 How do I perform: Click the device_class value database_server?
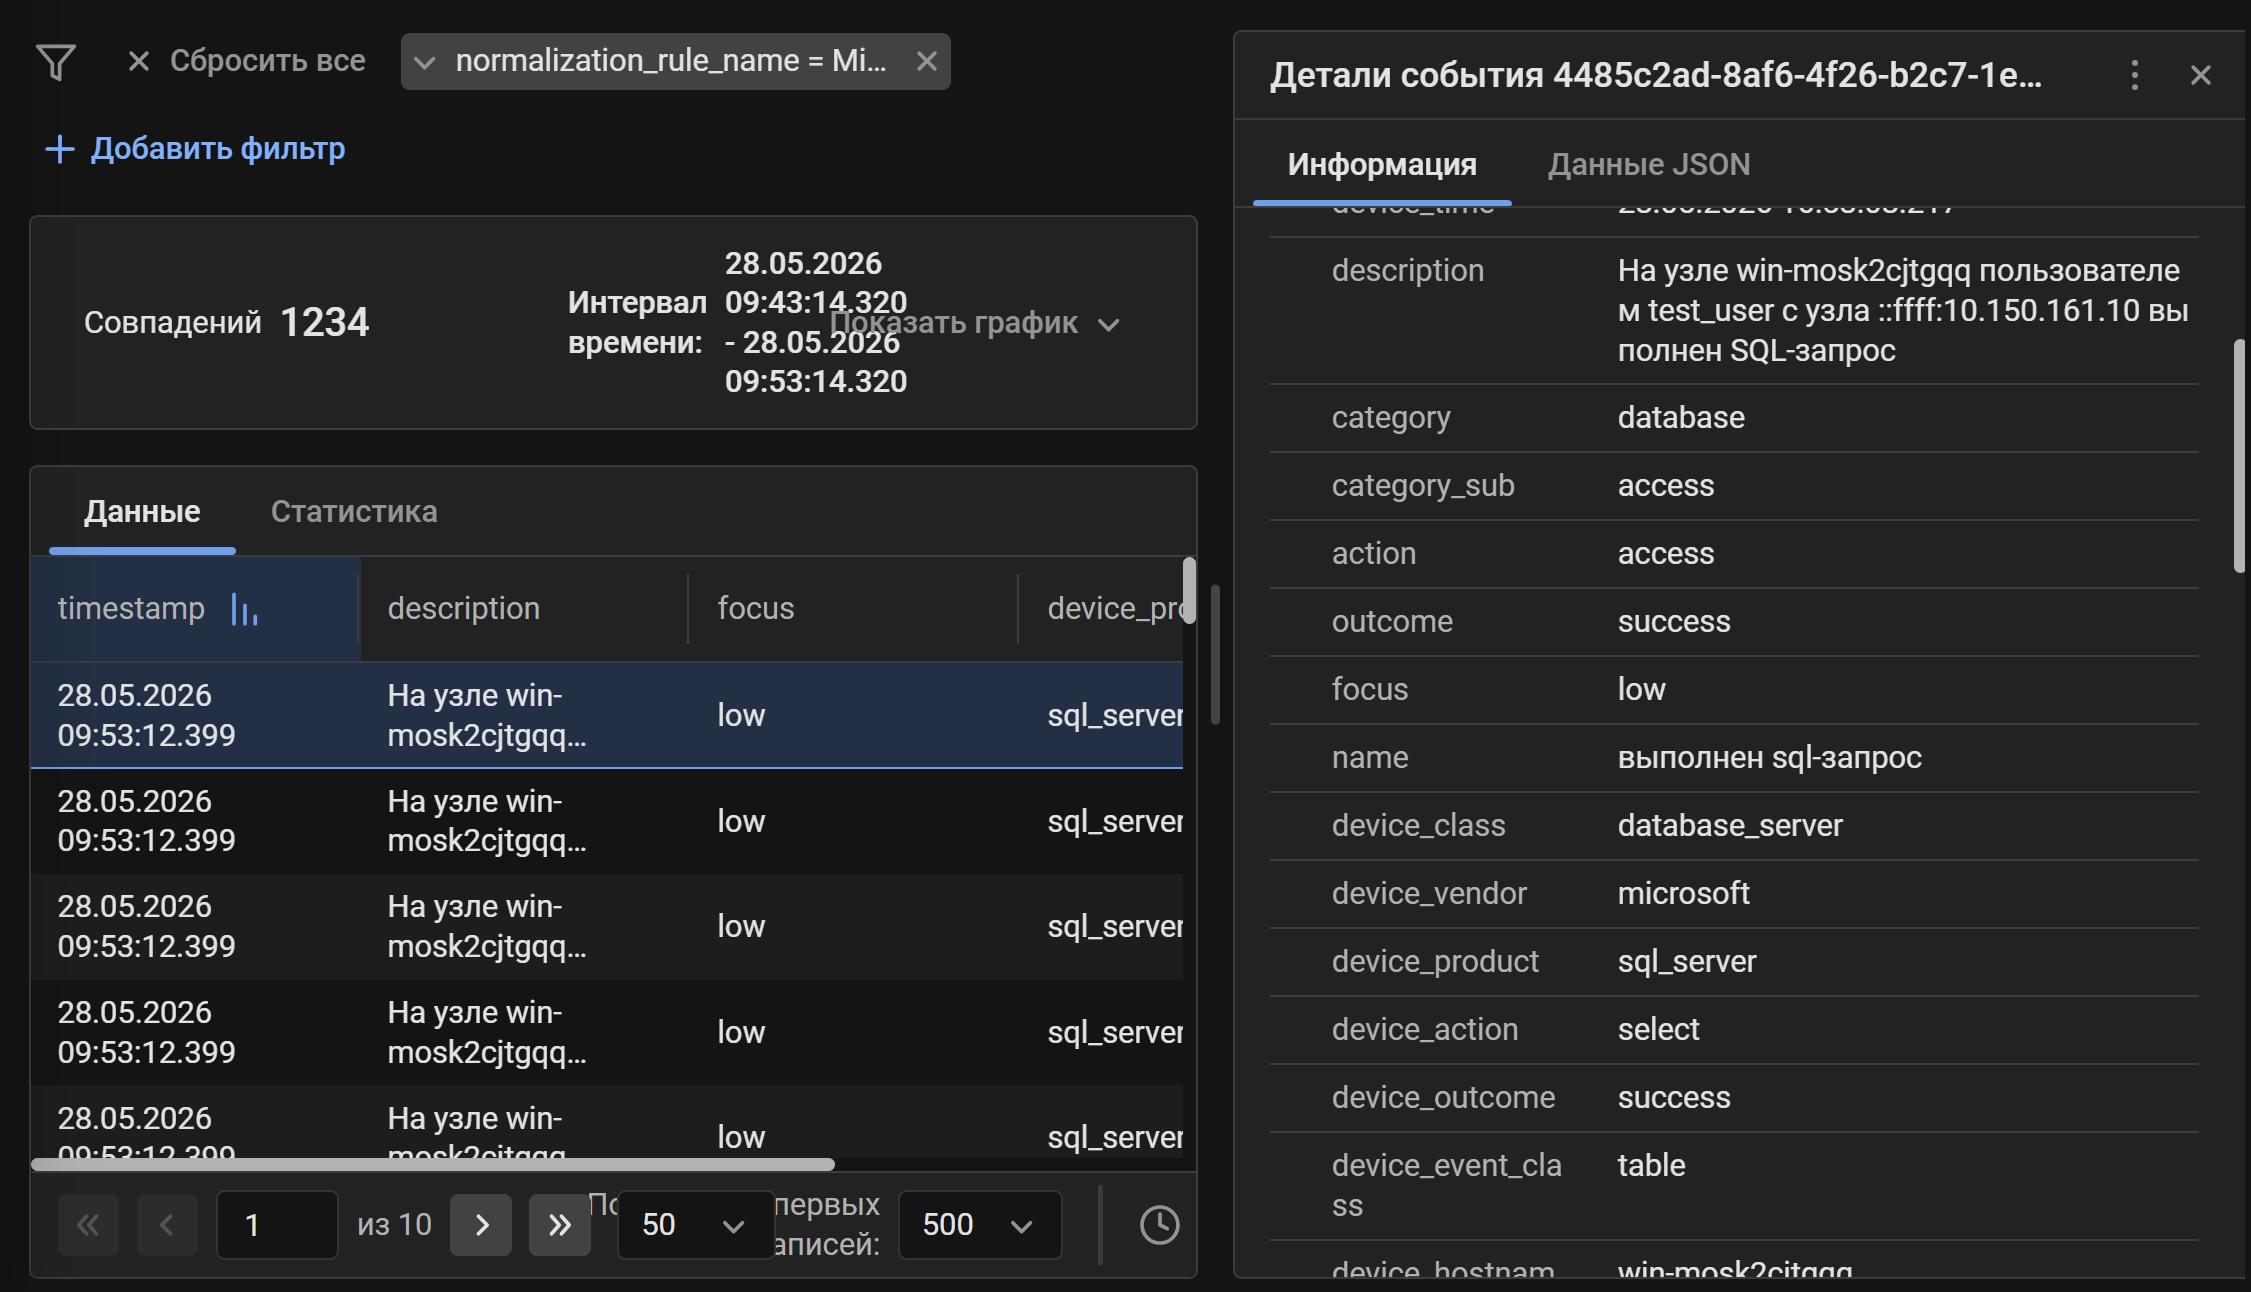[1730, 826]
